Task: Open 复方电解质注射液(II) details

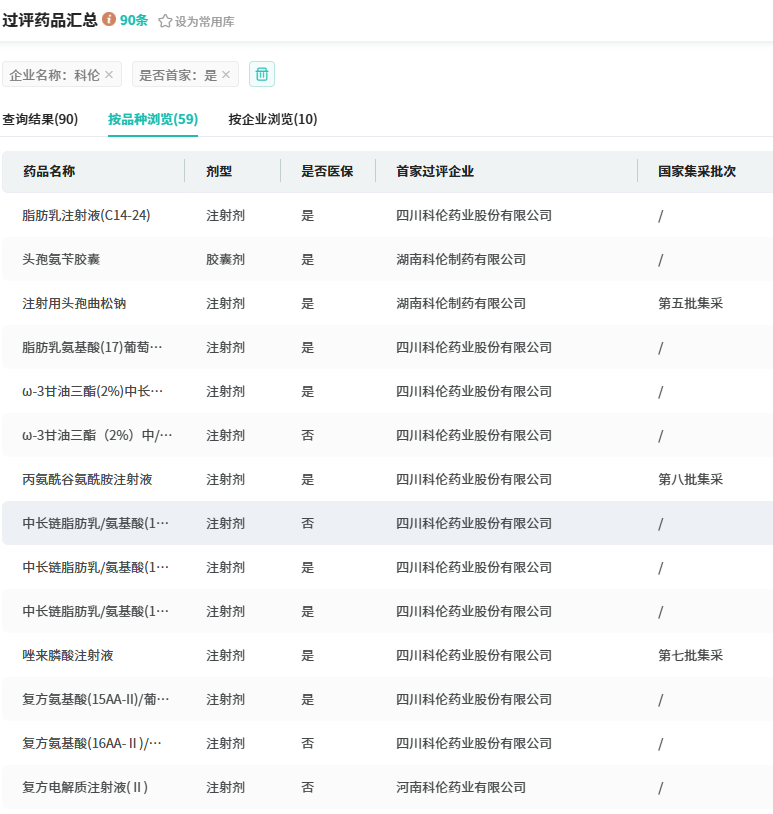Action: pyautogui.click(x=86, y=787)
